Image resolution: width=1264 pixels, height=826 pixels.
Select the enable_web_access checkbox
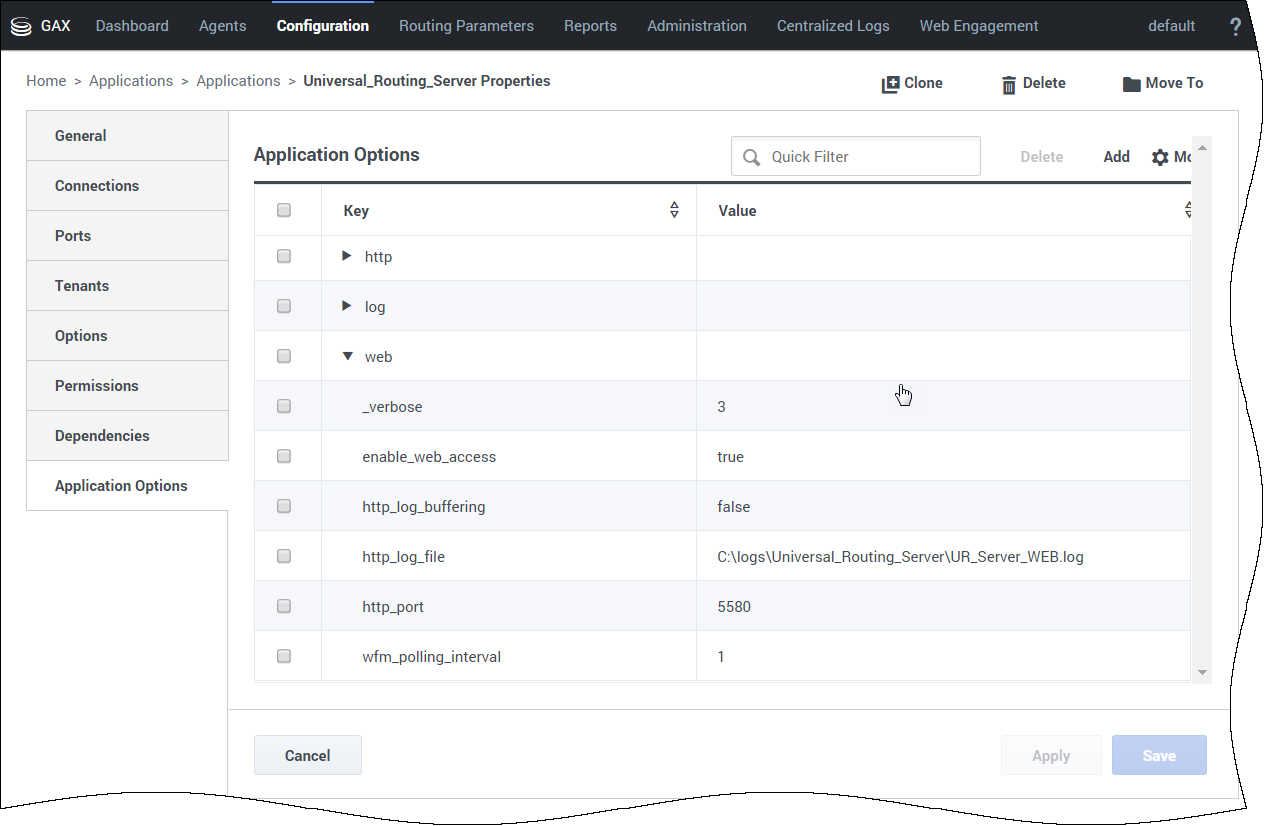(x=284, y=456)
